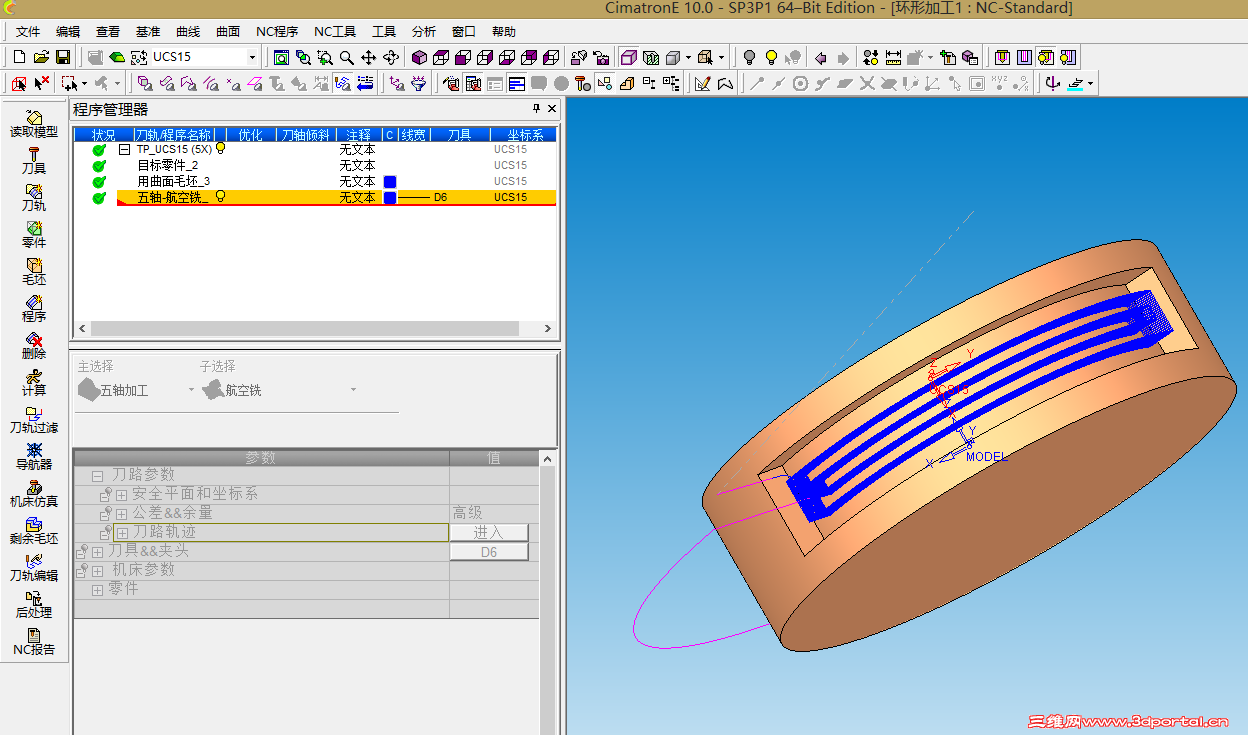Screen dimensions: 1248x735
Task: Open the 文件 (File) menu
Action: click(x=28, y=32)
